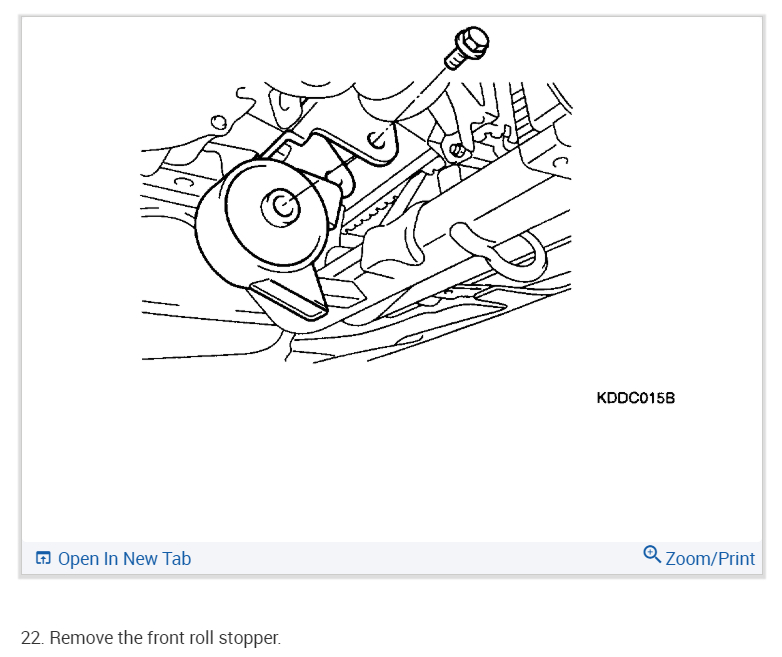Screen dimensions: 782x657
Task: Select the Zoom/Print link text
Action: coord(710,559)
